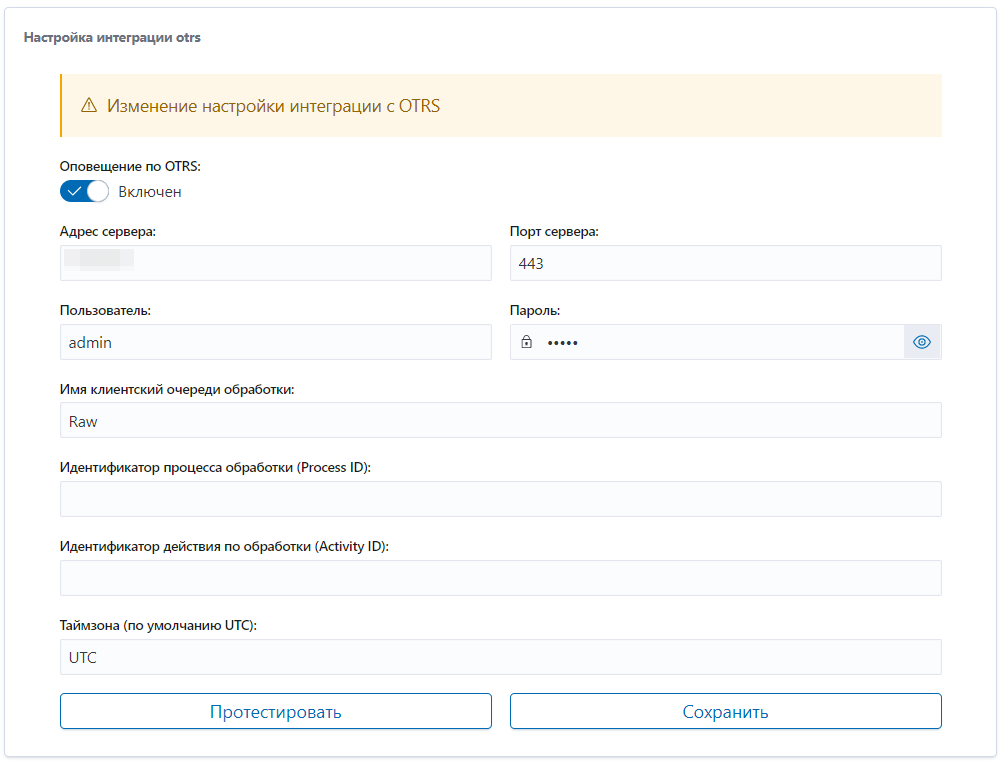This screenshot has width=1005, height=766.
Task: Click the banner text Изменение настройки интеграции с OTRS
Action: [274, 106]
